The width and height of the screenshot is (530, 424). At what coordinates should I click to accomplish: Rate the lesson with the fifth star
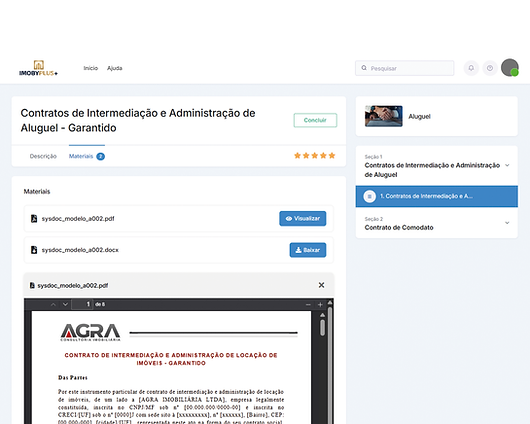(x=332, y=156)
